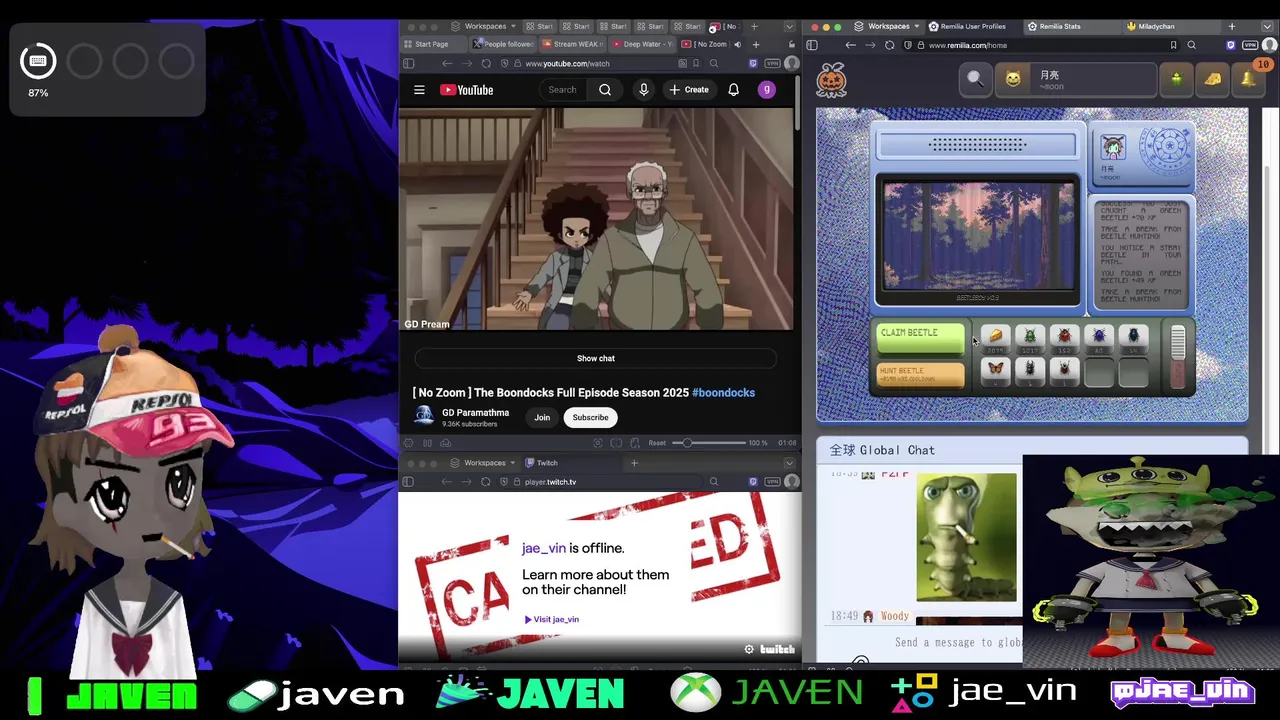Switch to 'Deep Water' YouTube tab
1280x720 pixels.
[x=642, y=44]
